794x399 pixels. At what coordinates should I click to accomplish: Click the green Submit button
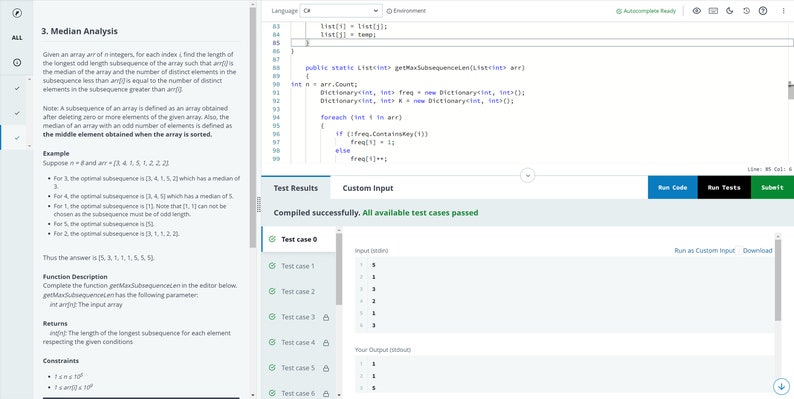tap(772, 187)
